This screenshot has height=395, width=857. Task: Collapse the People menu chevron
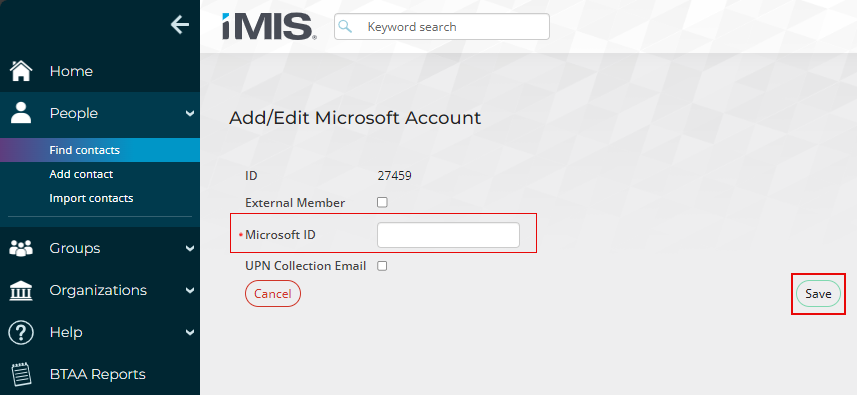pyautogui.click(x=190, y=114)
